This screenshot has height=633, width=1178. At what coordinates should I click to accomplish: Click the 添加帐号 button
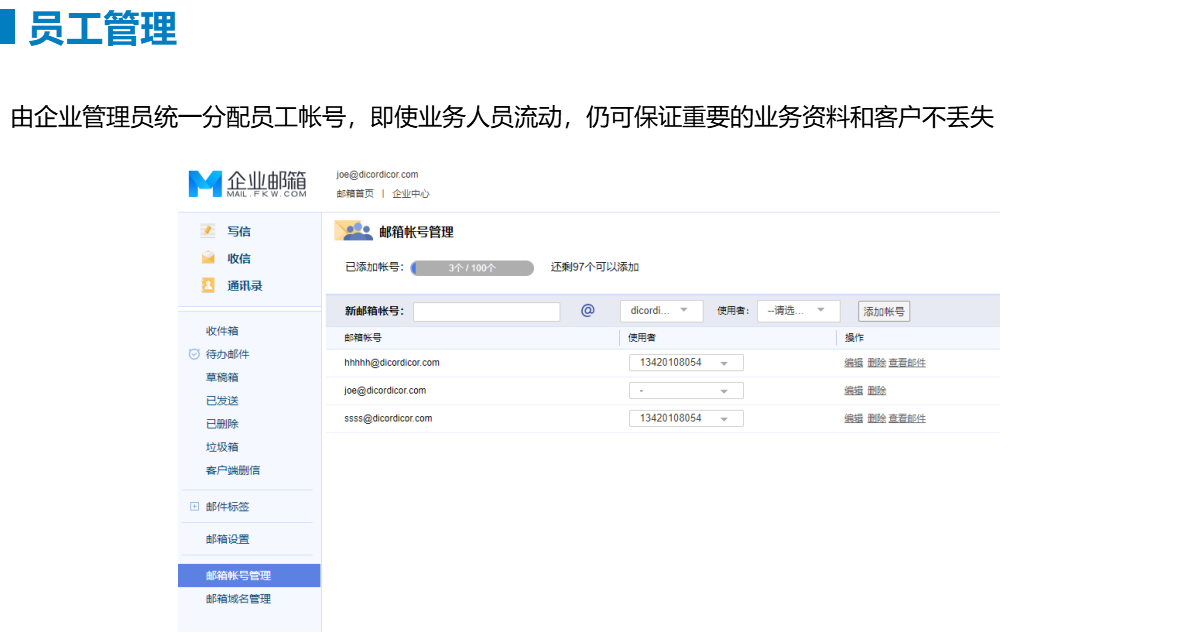click(884, 312)
